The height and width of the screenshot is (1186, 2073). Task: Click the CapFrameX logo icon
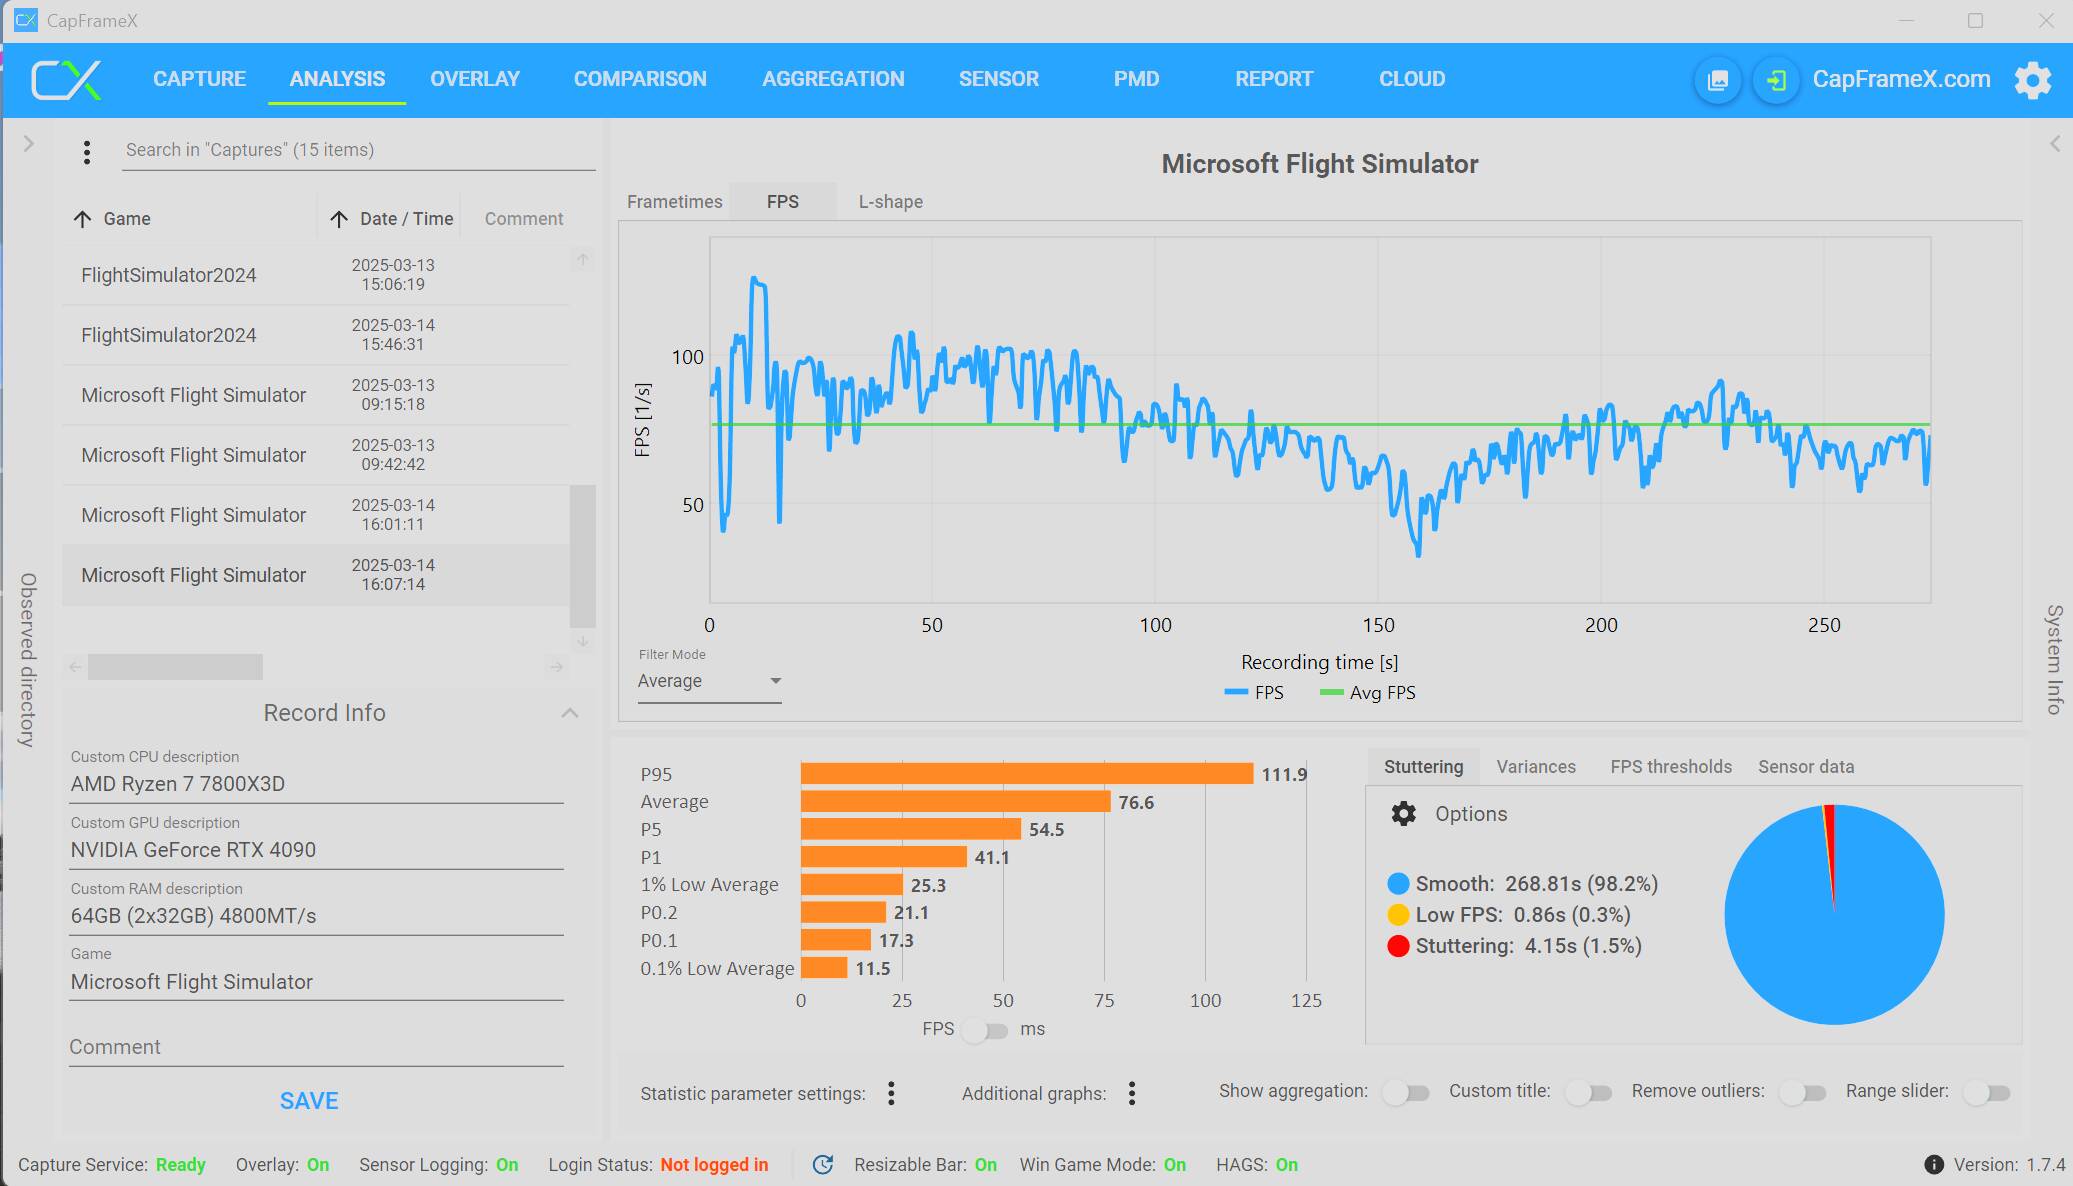pos(66,80)
